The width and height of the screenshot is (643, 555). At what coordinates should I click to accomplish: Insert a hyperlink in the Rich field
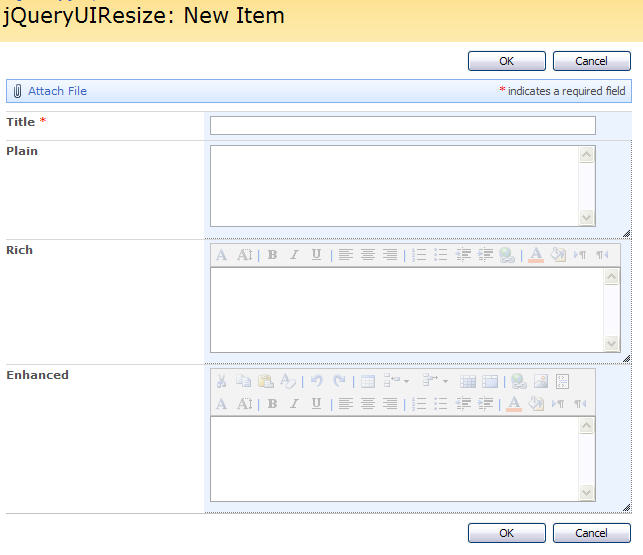click(x=508, y=255)
